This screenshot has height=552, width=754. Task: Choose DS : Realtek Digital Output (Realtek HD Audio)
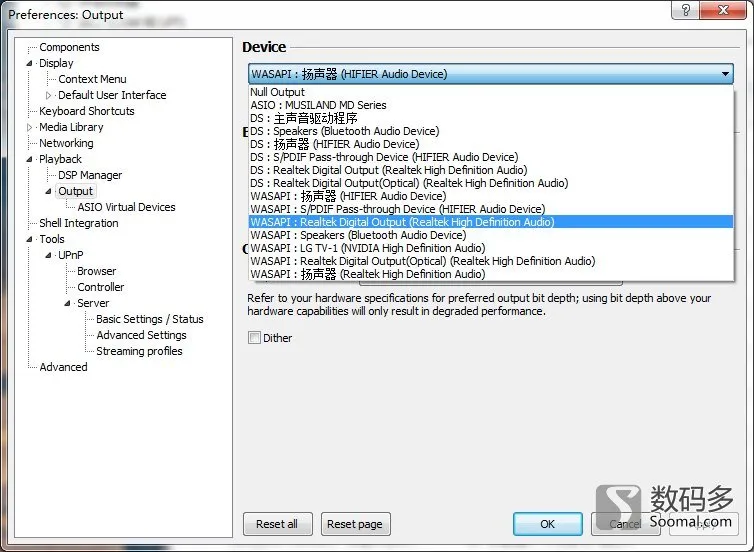[x=491, y=170]
